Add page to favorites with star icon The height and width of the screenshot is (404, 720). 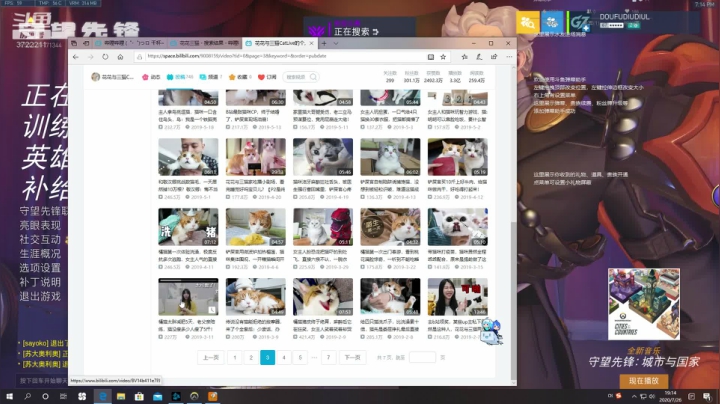coord(443,57)
